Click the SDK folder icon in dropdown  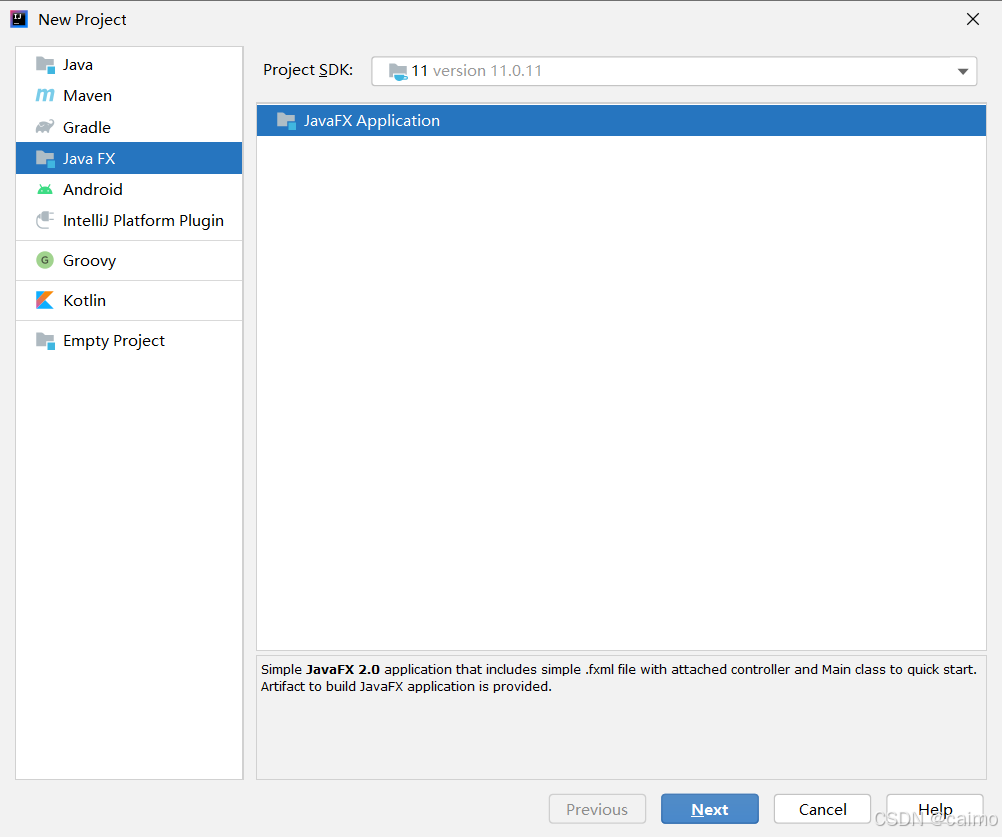pyautogui.click(x=398, y=72)
